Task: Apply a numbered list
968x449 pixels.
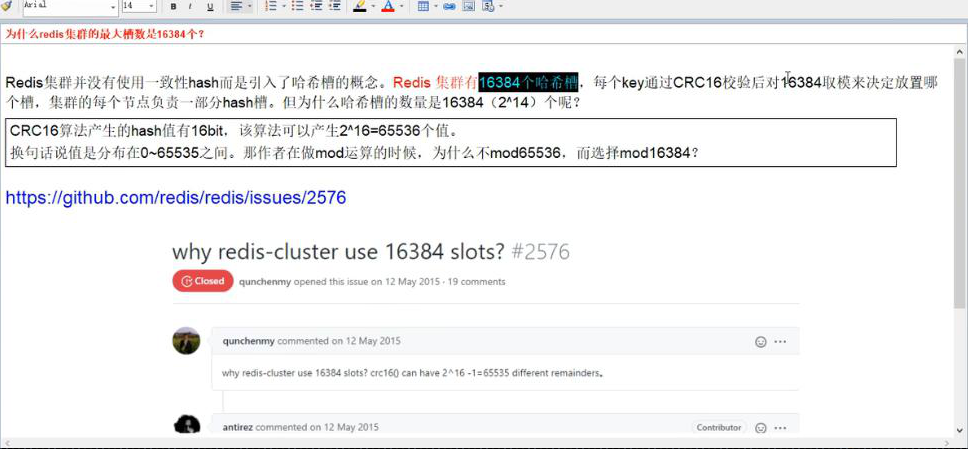Action: tap(270, 6)
